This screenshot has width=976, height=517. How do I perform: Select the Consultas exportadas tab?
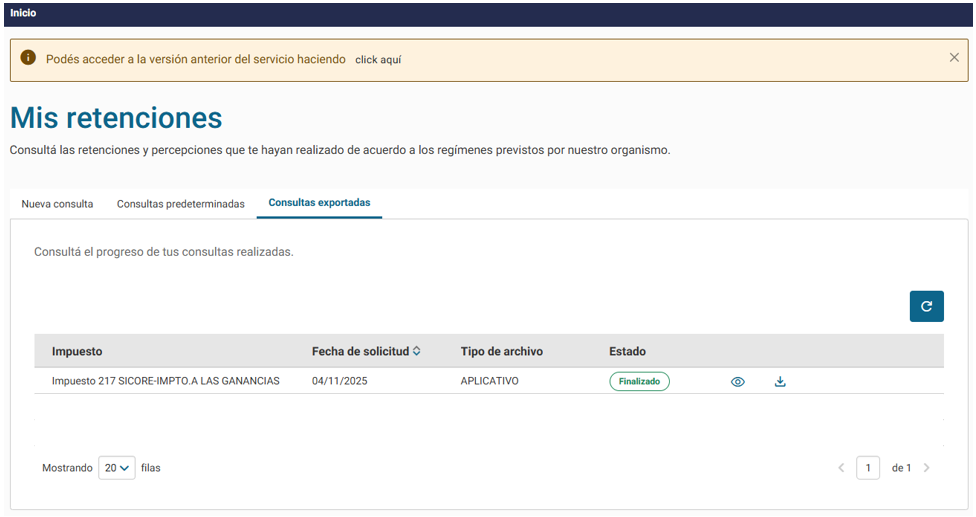(319, 203)
